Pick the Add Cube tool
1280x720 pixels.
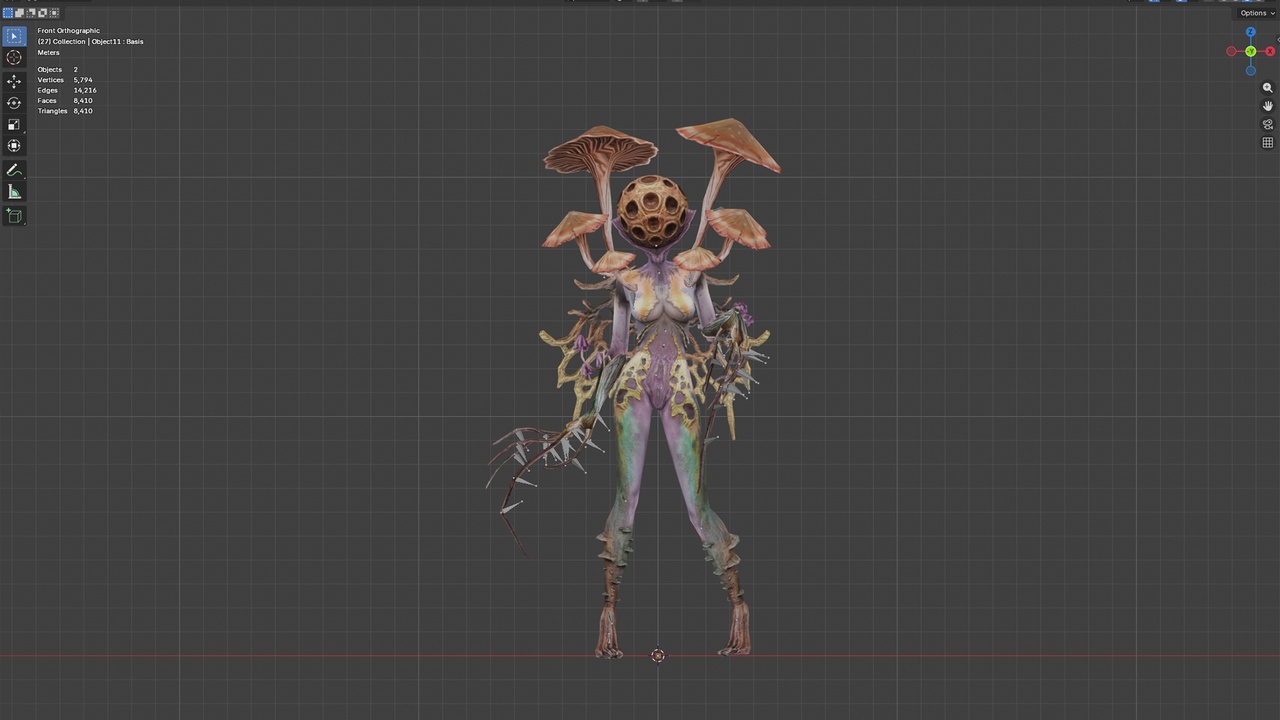point(14,216)
